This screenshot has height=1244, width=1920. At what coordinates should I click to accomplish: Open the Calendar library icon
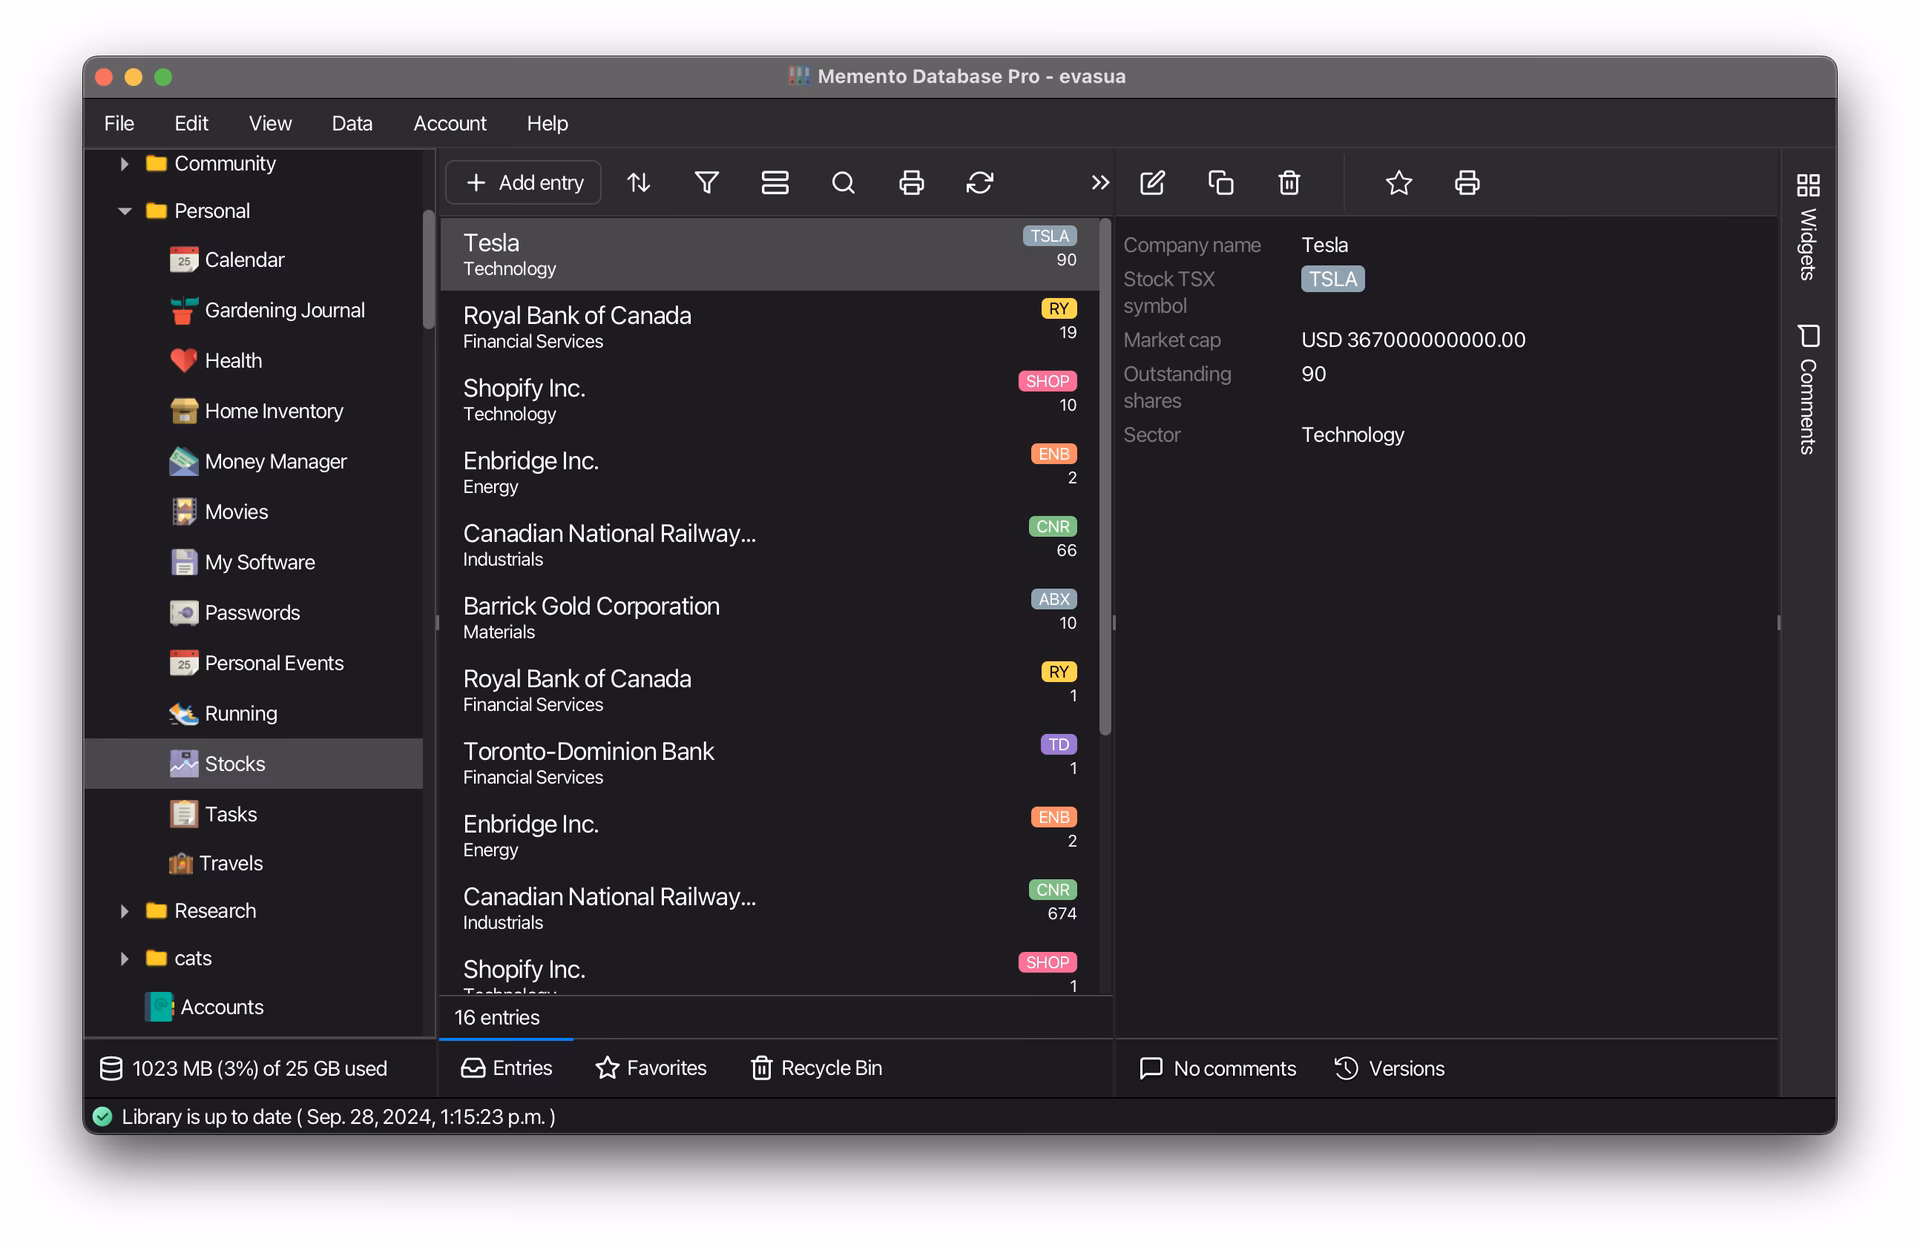[183, 260]
